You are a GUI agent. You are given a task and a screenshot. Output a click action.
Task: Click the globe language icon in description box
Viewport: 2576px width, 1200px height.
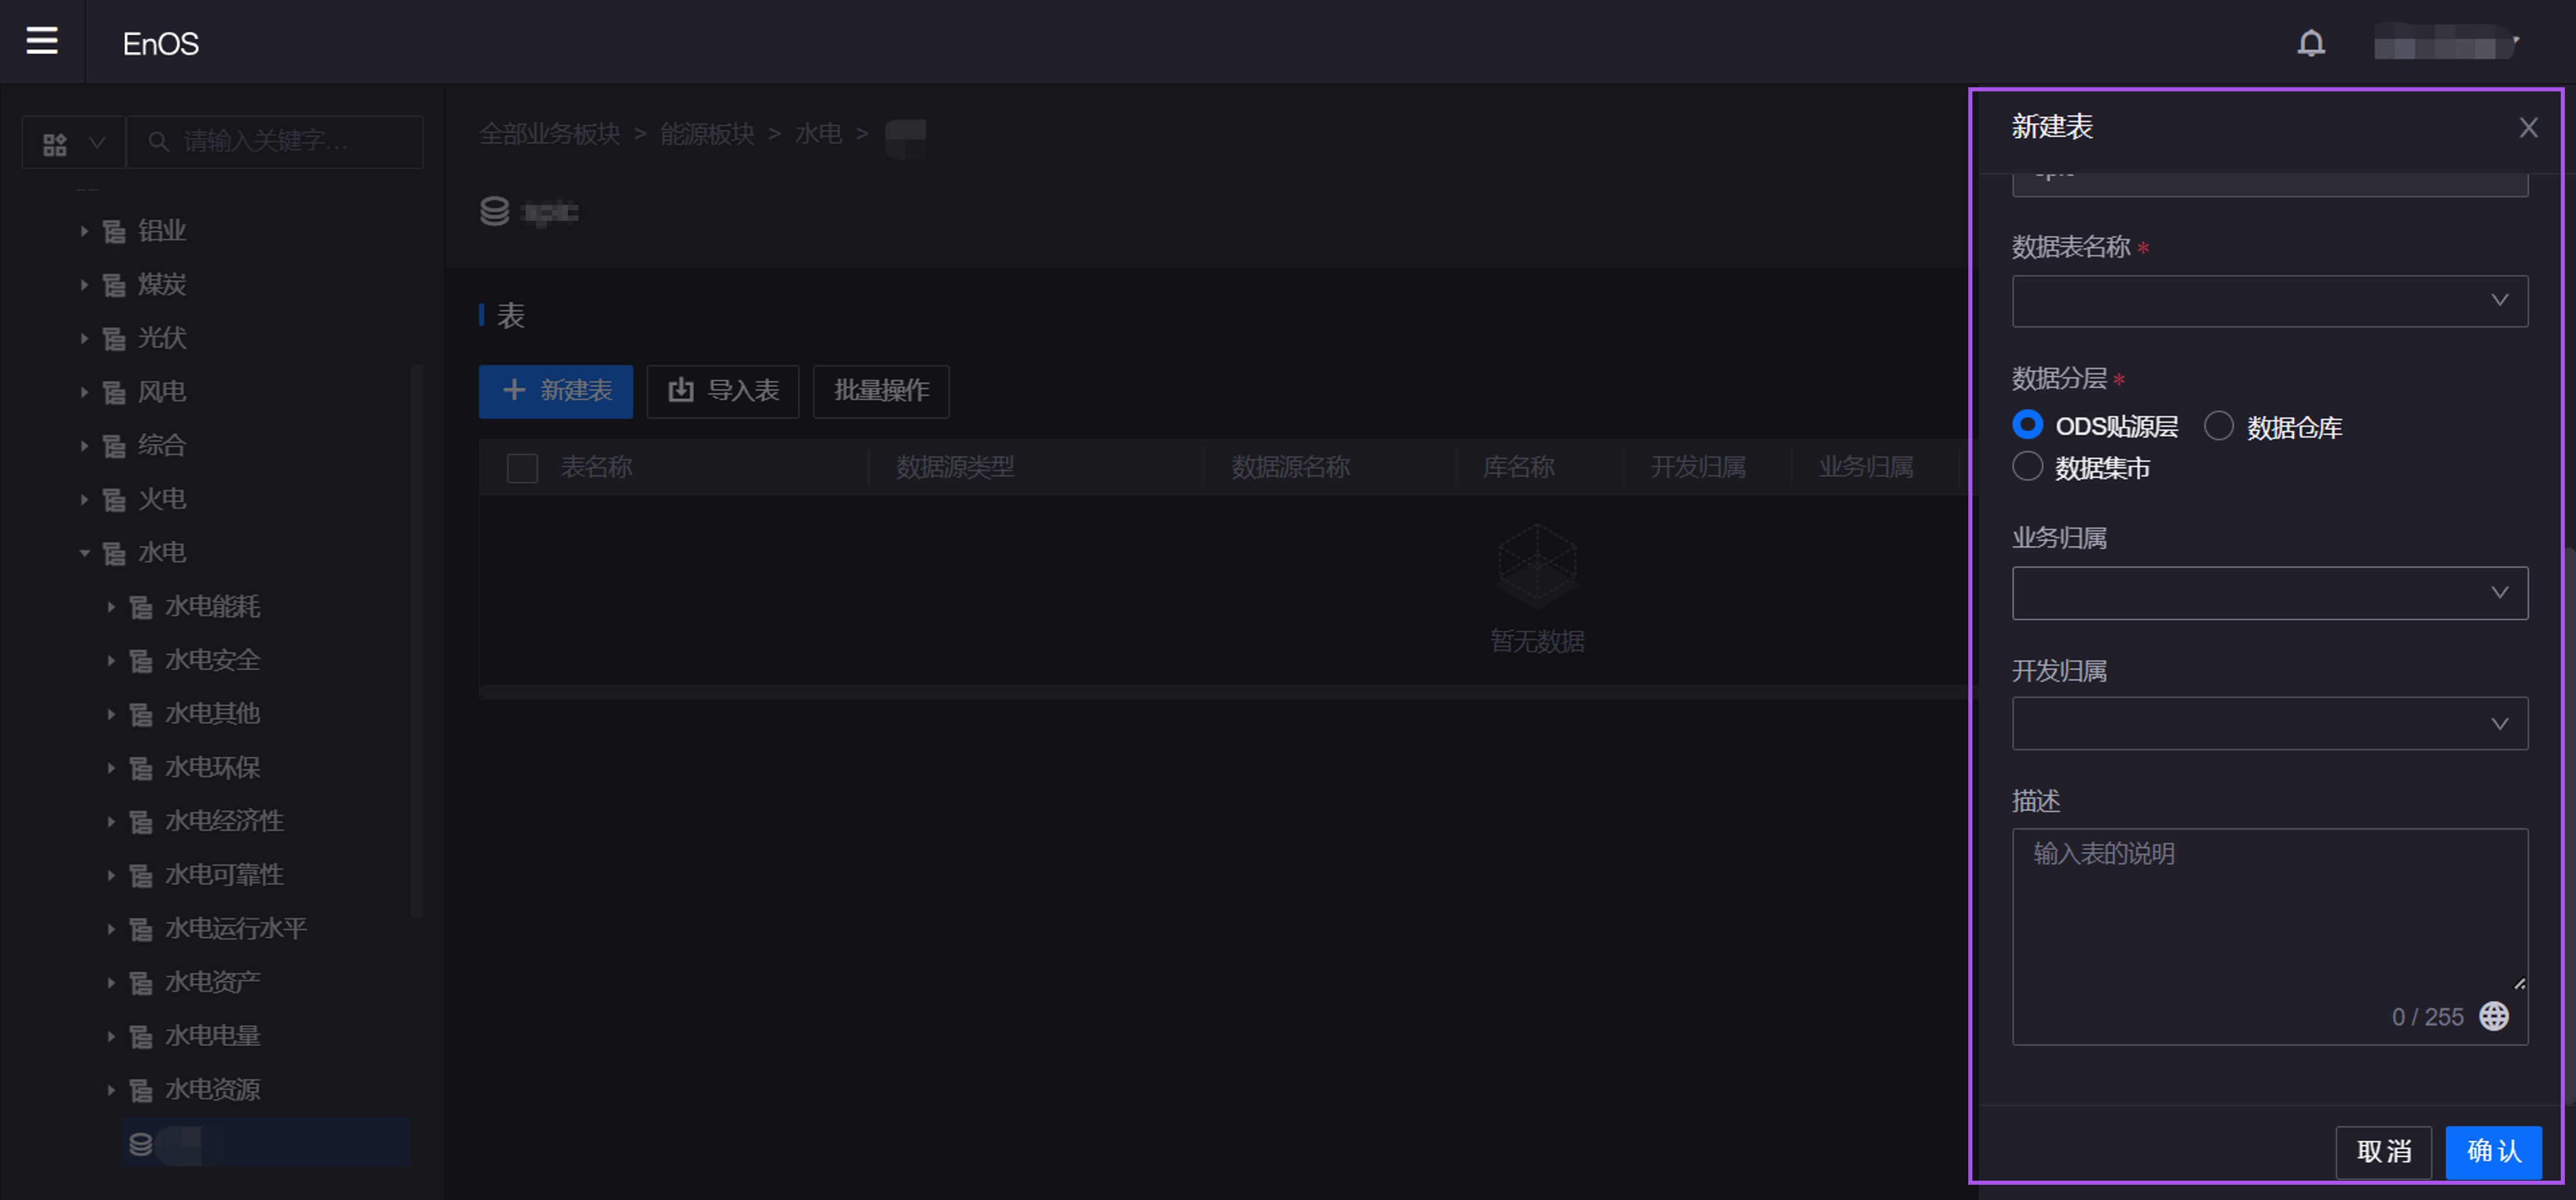2494,1016
